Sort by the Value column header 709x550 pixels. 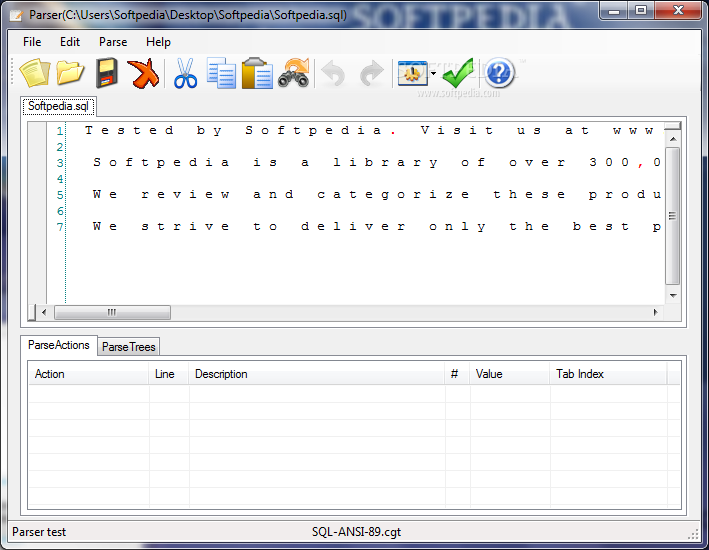point(510,374)
